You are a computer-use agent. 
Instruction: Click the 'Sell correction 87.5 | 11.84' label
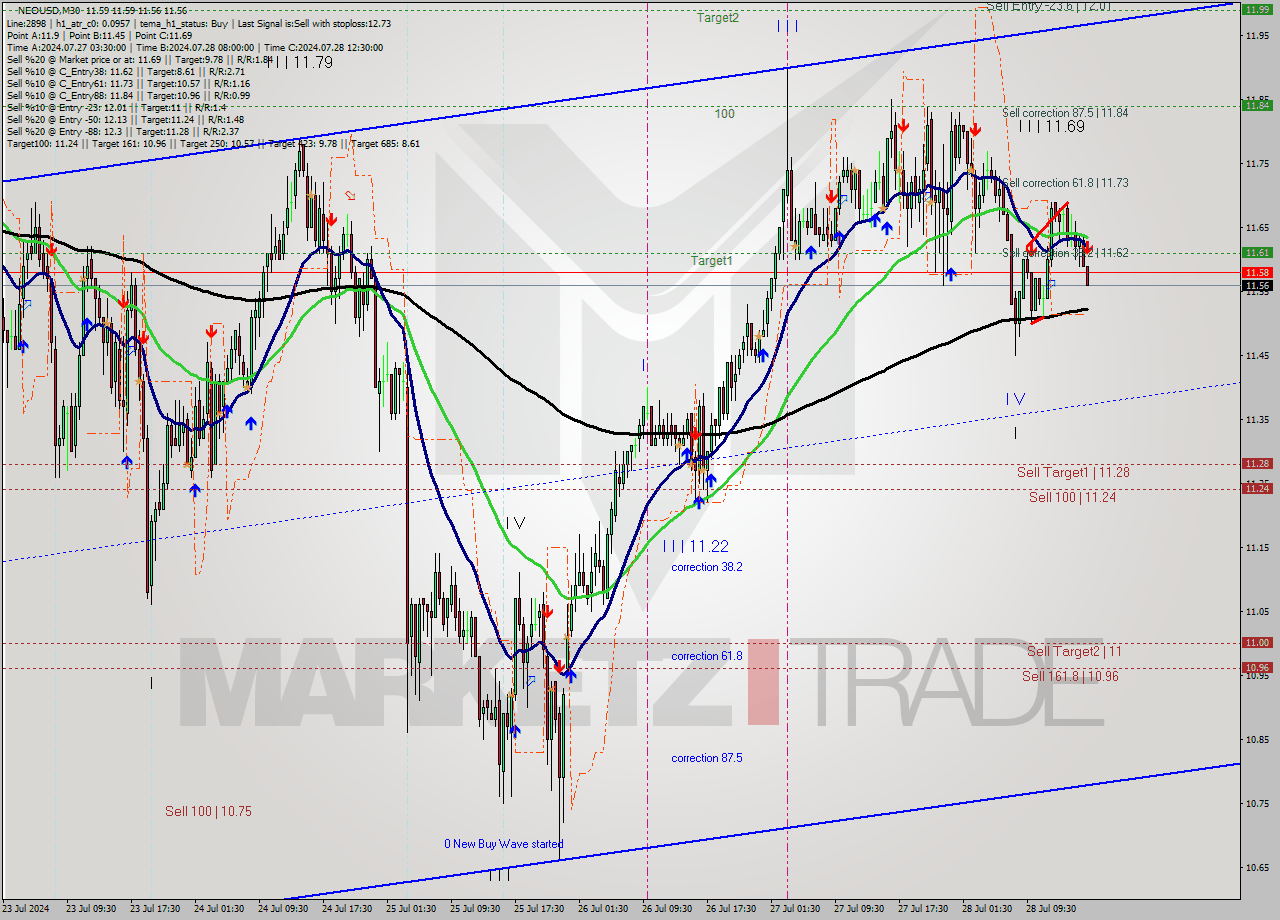pos(1065,113)
